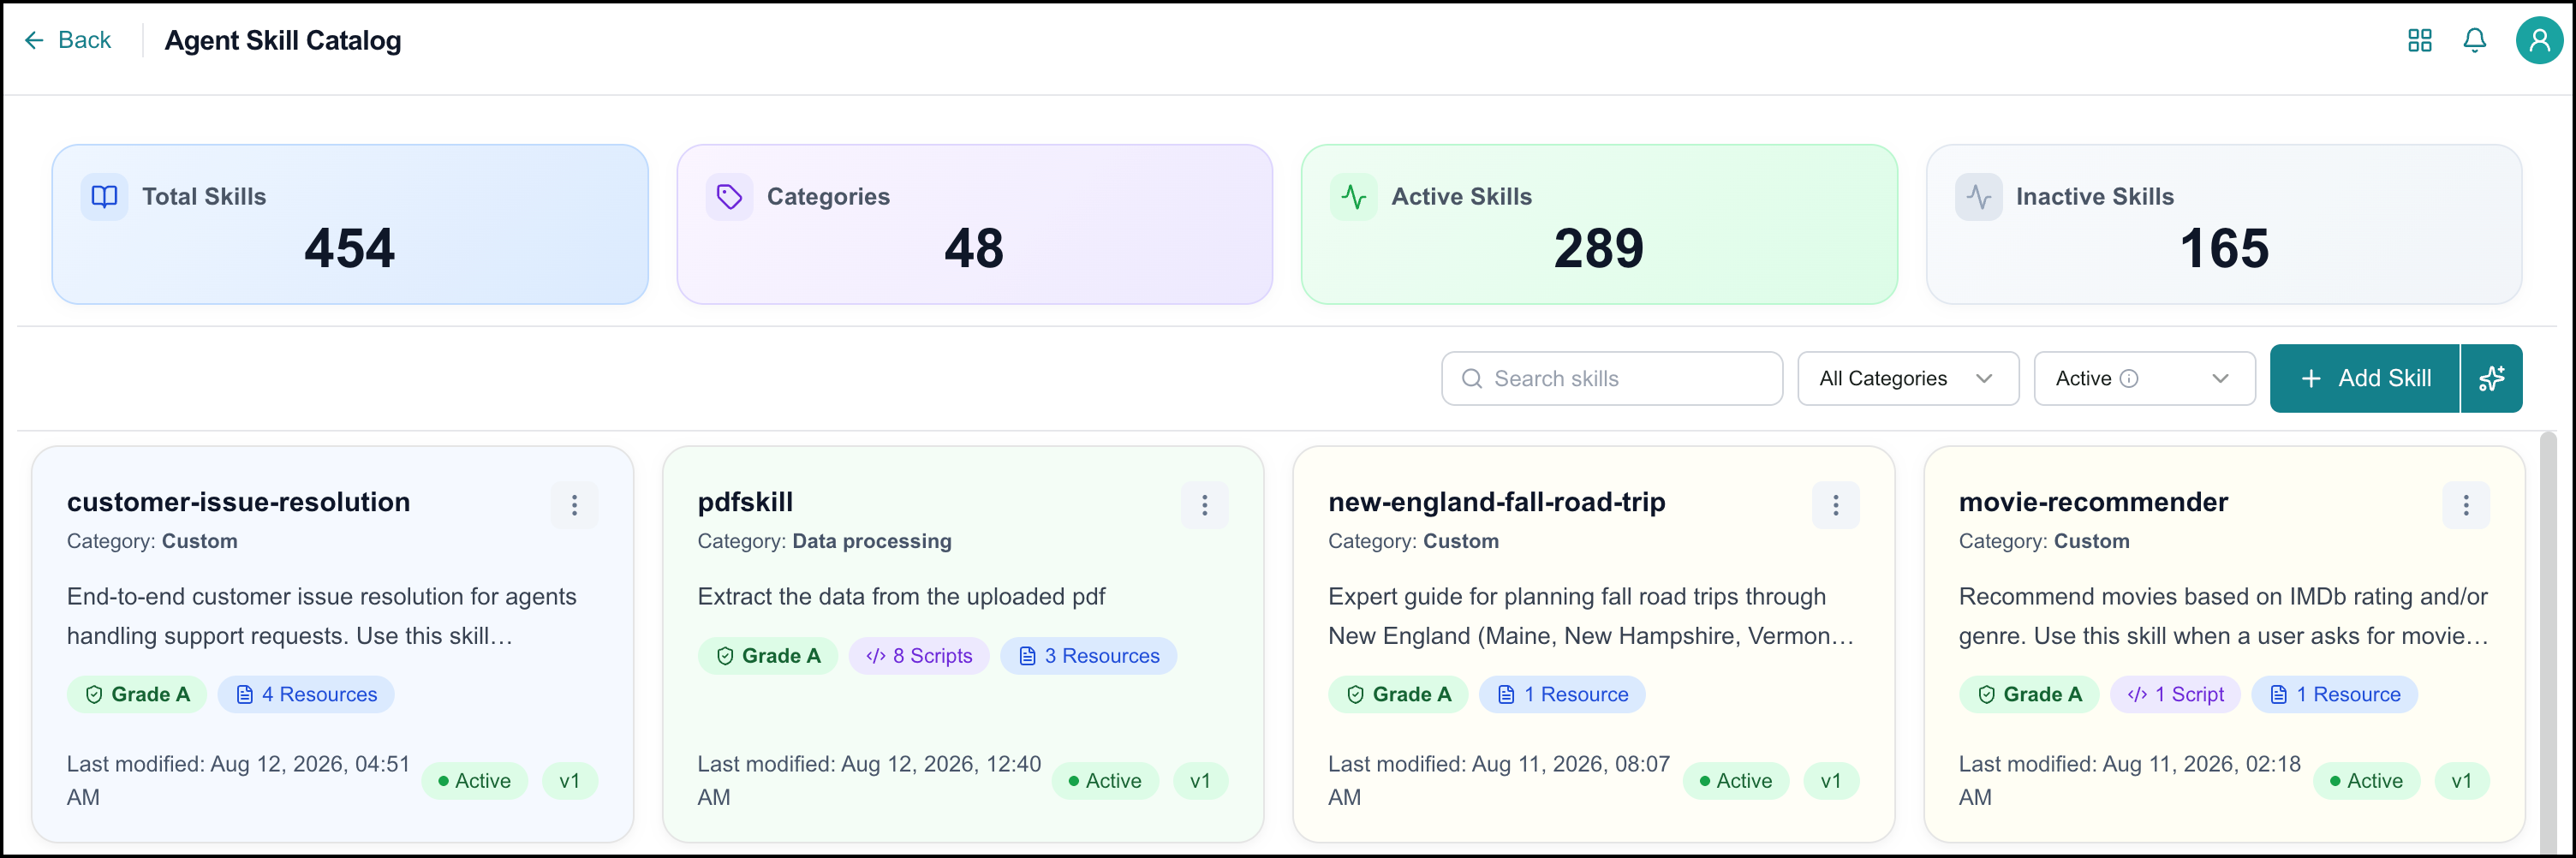Image resolution: width=2576 pixels, height=858 pixels.
Task: Open three-dot menu on movie-recommender card
Action: click(x=2465, y=505)
